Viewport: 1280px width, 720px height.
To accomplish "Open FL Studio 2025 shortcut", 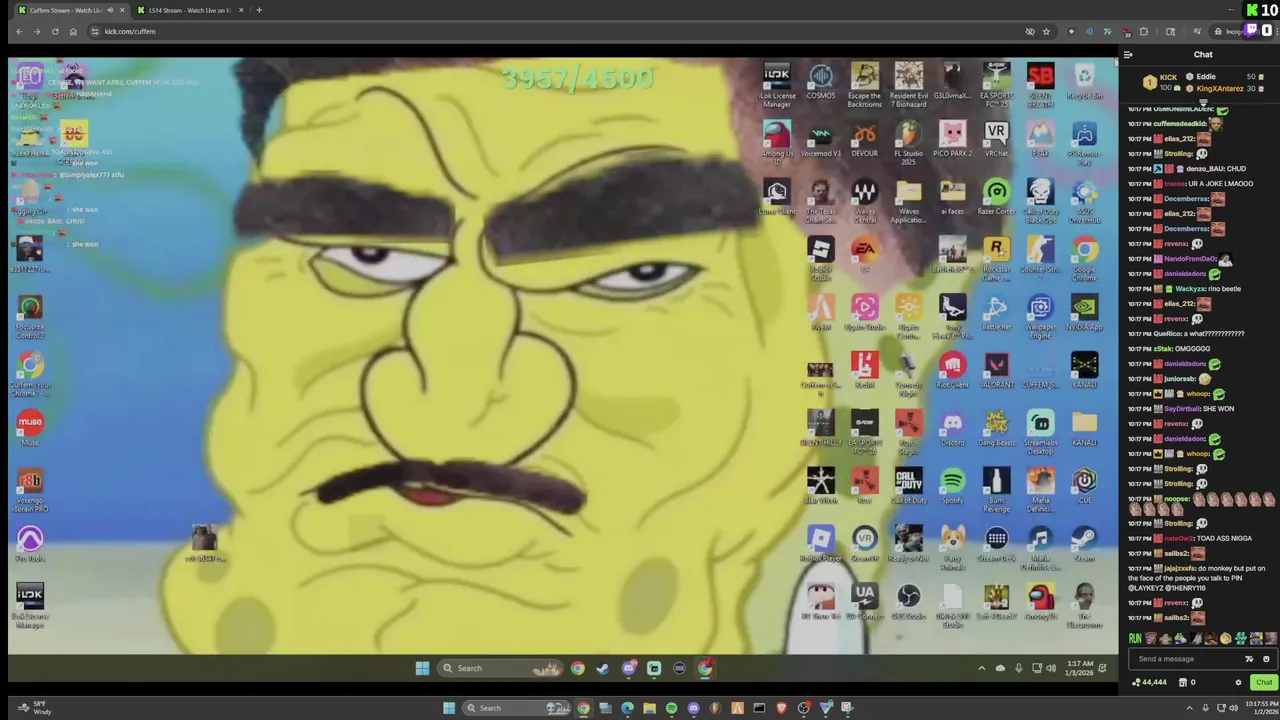I will click(x=909, y=143).
